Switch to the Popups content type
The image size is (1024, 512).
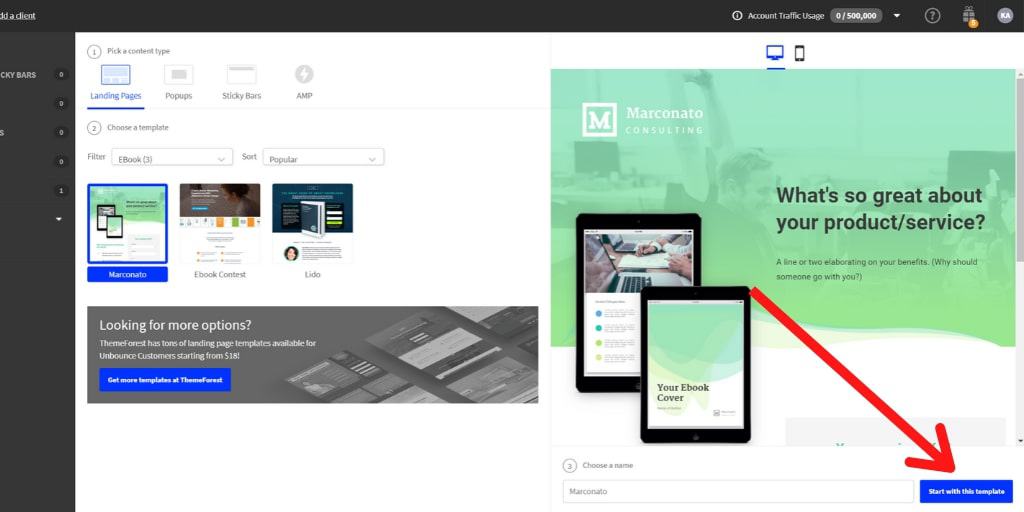click(178, 84)
